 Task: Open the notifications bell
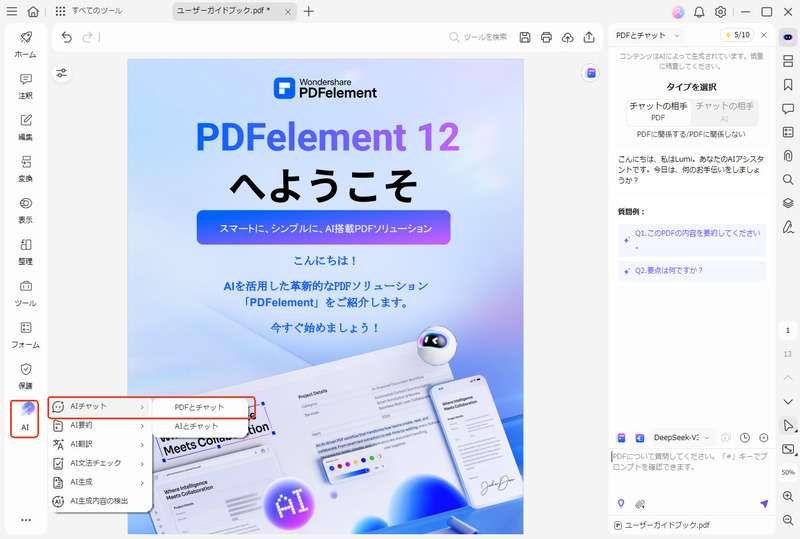click(699, 12)
